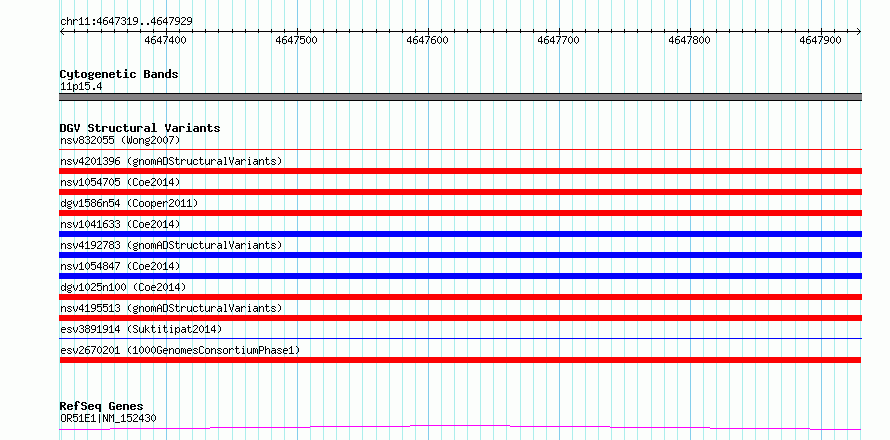
Task: Select the esv2670201 1000Genomes label
Action: pyautogui.click(x=180, y=350)
